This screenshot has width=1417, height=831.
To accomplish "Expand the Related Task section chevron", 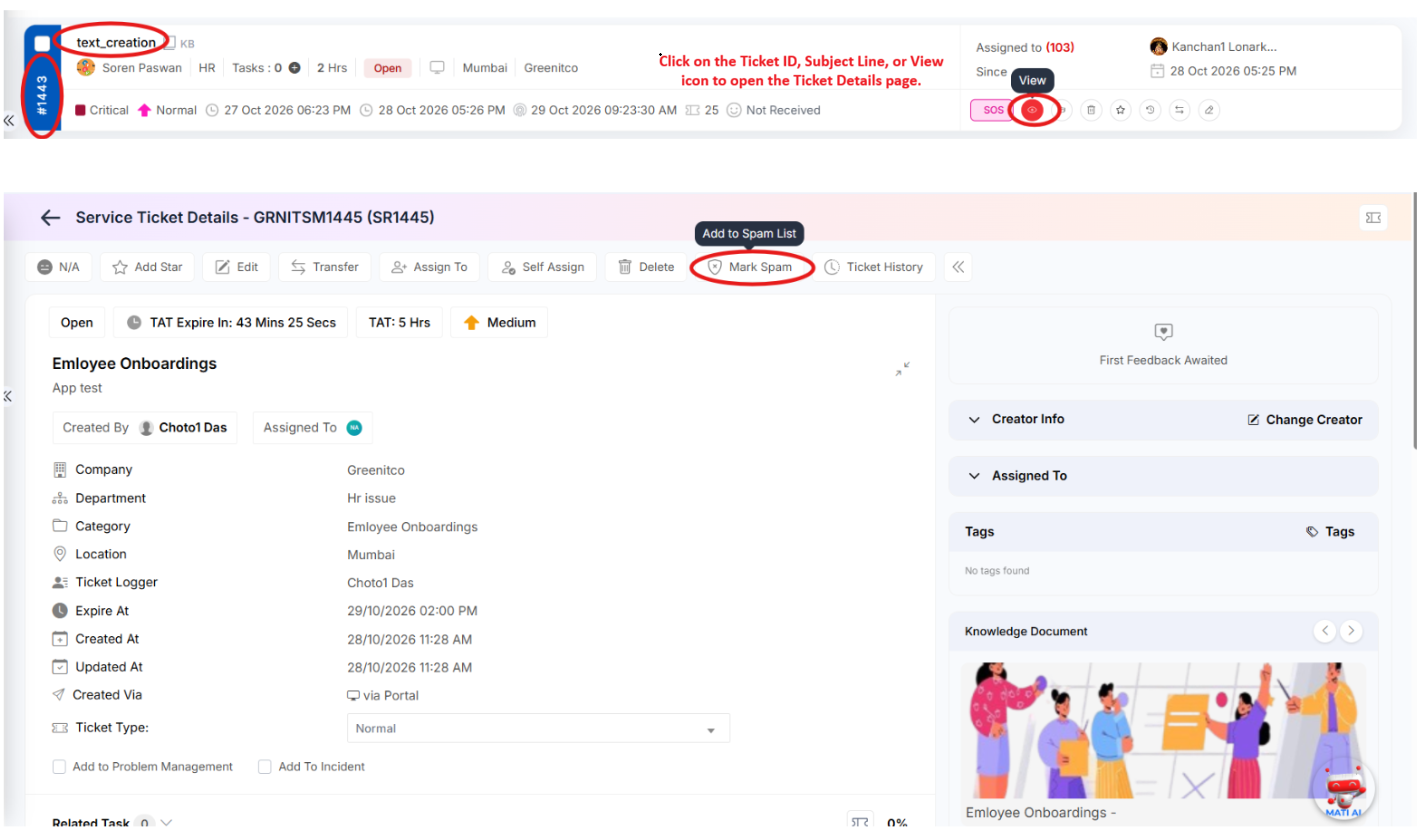I will 166,823.
